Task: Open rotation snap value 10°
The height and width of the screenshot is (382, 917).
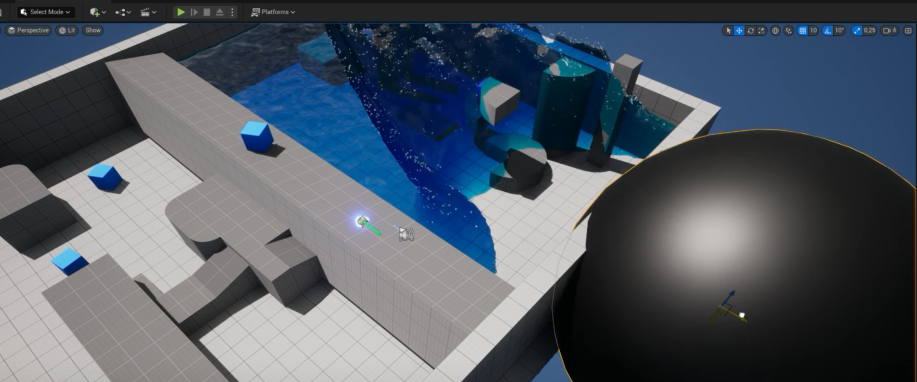Action: coord(839,30)
